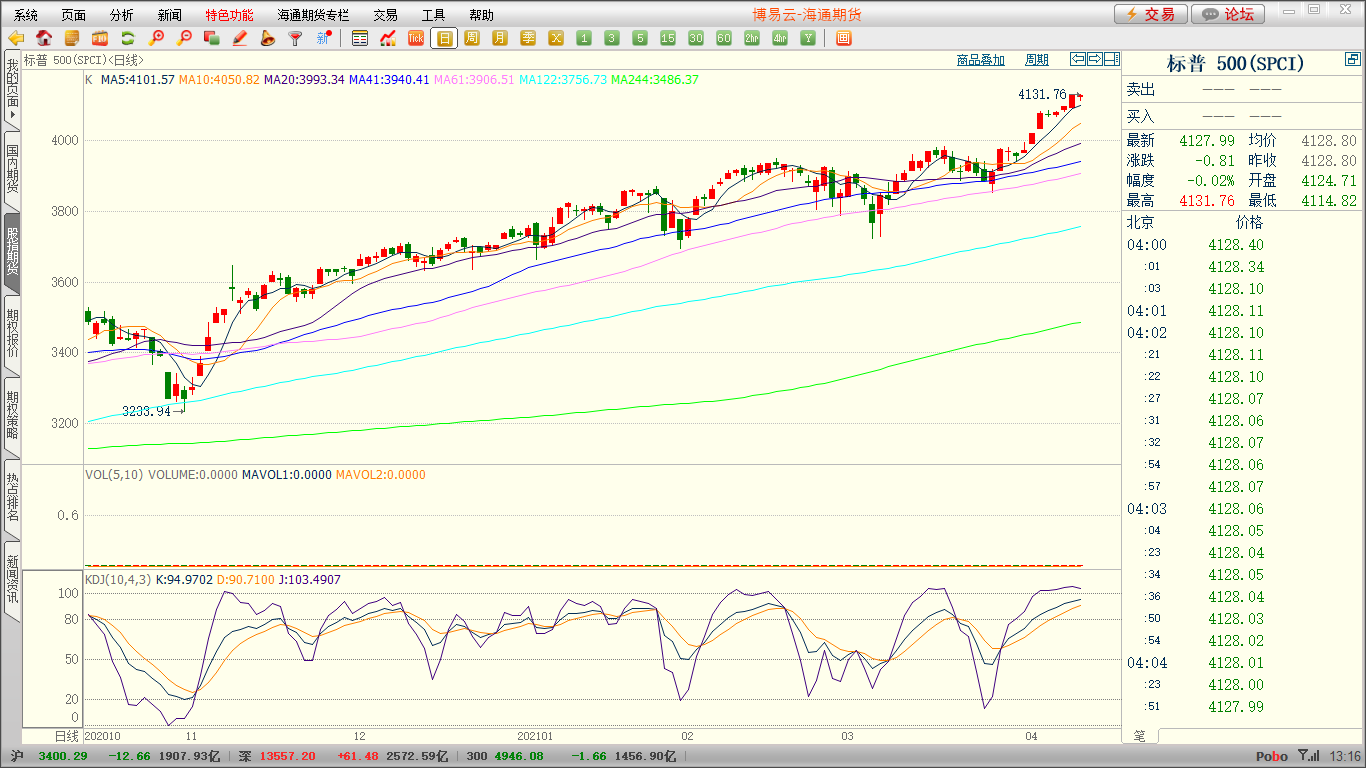Open the 分析 menu
Viewport: 1366px width, 768px height.
tap(122, 15)
